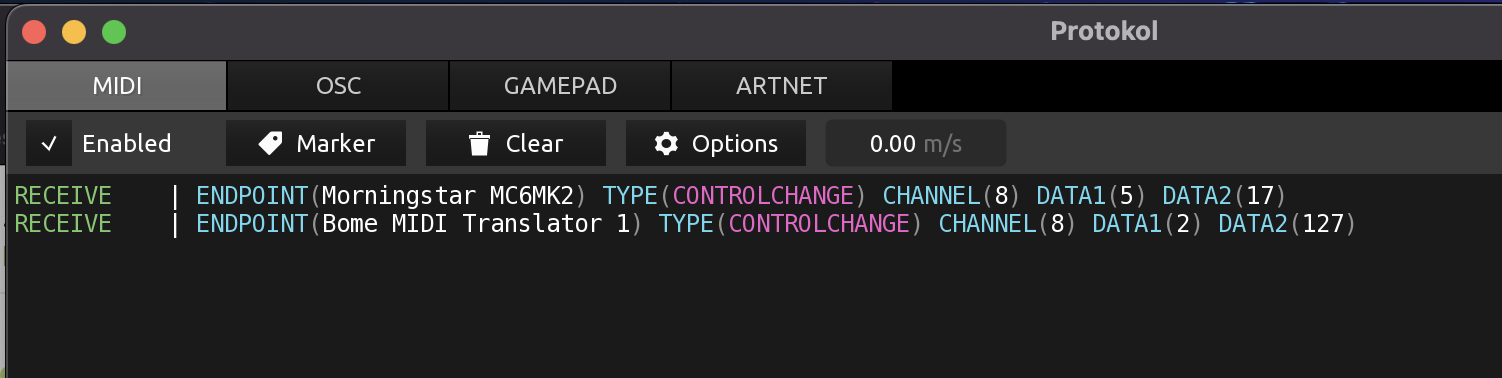Image resolution: width=1502 pixels, height=378 pixels.
Task: Clear the MIDI message log
Action: 516,144
